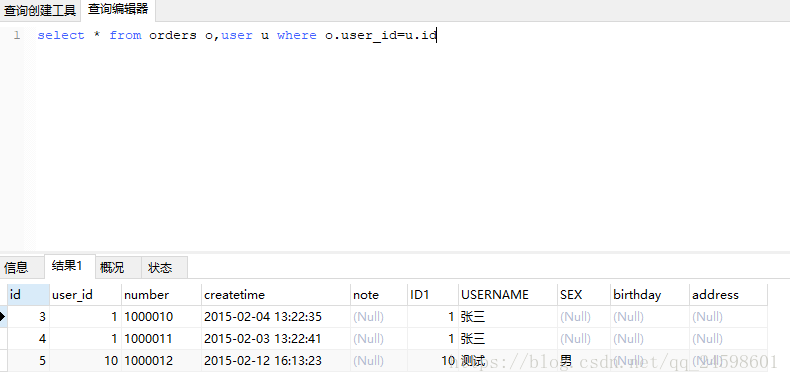Click the number cell 1000010
The image size is (790, 382).
[x=161, y=316]
